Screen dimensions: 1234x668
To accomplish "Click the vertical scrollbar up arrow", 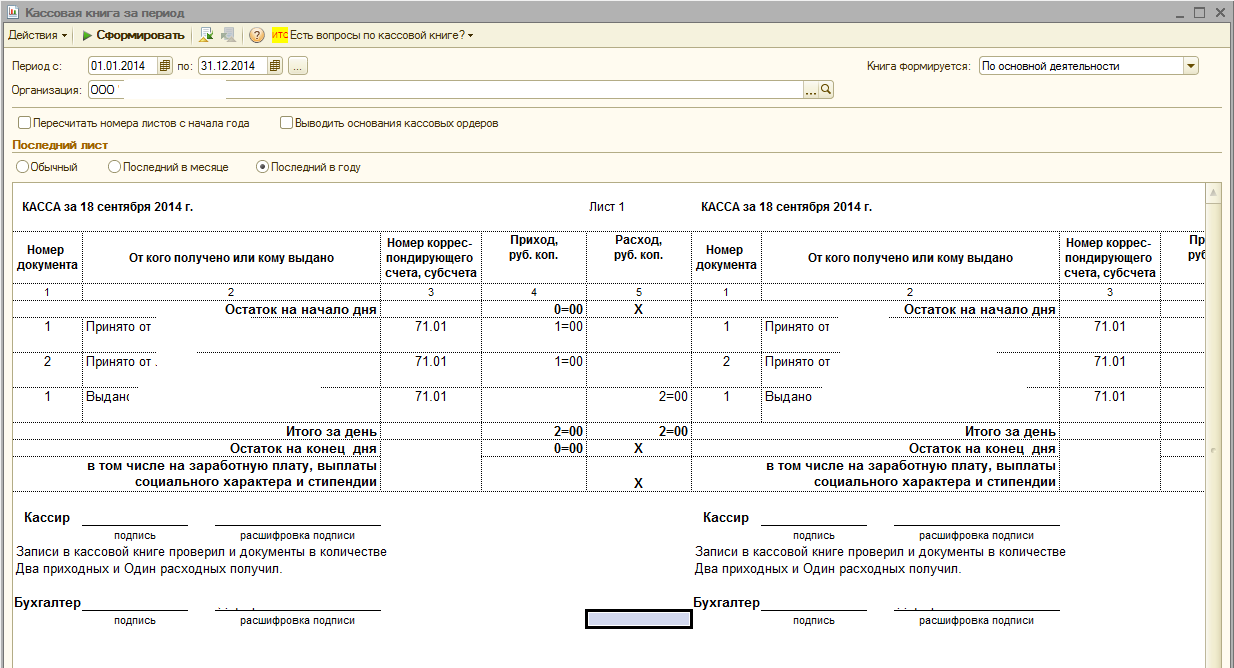I will (x=1214, y=193).
